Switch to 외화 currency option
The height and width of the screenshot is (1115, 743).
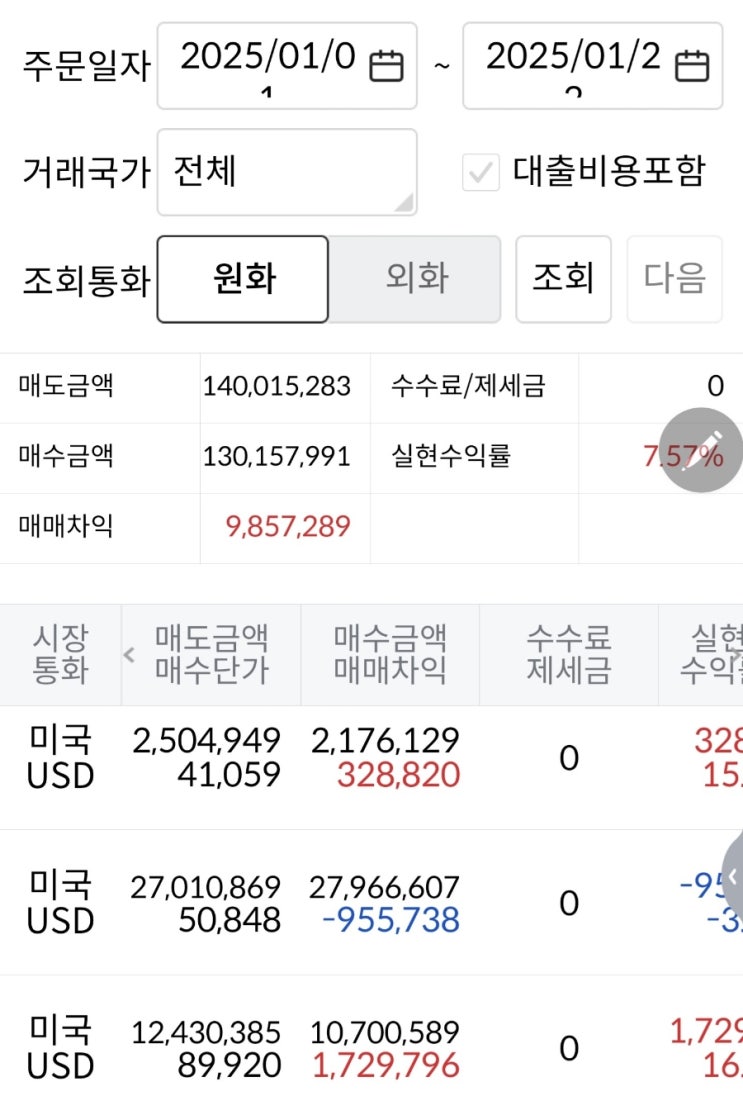click(416, 279)
